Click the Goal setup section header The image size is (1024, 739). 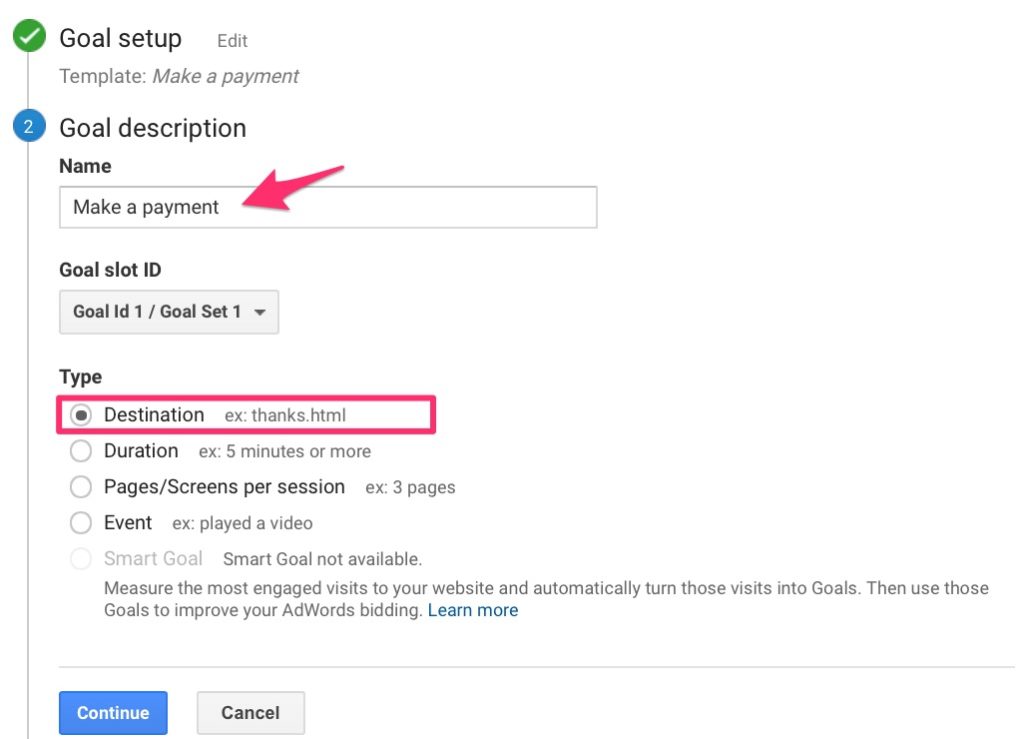pos(120,38)
